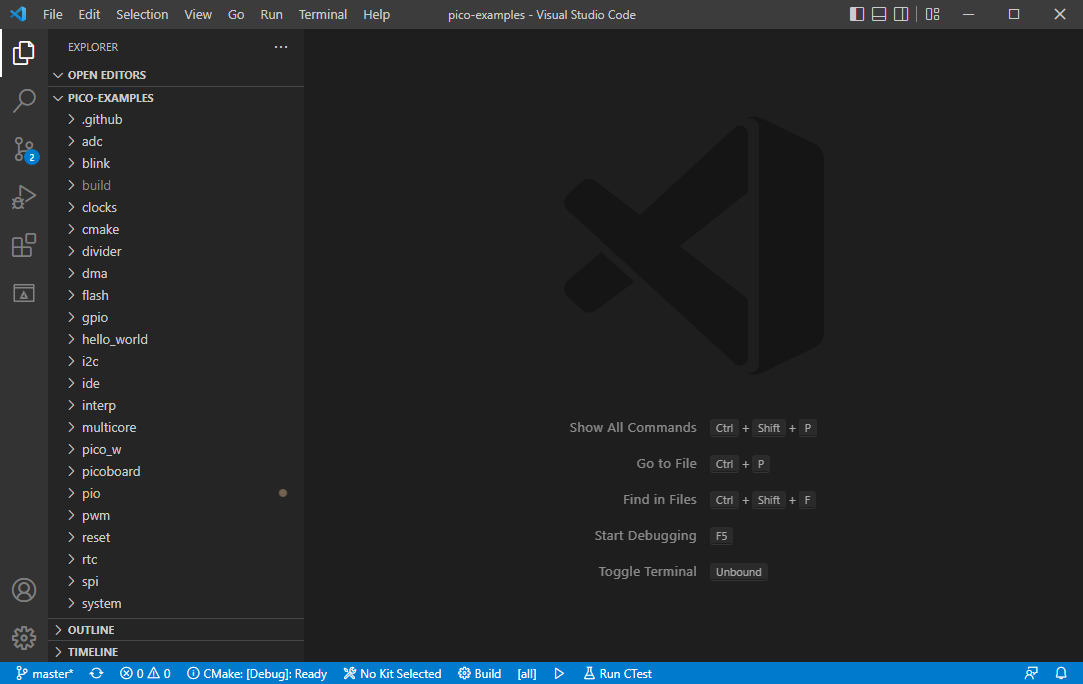Open the File menu
The height and width of the screenshot is (684, 1083).
pos(52,15)
